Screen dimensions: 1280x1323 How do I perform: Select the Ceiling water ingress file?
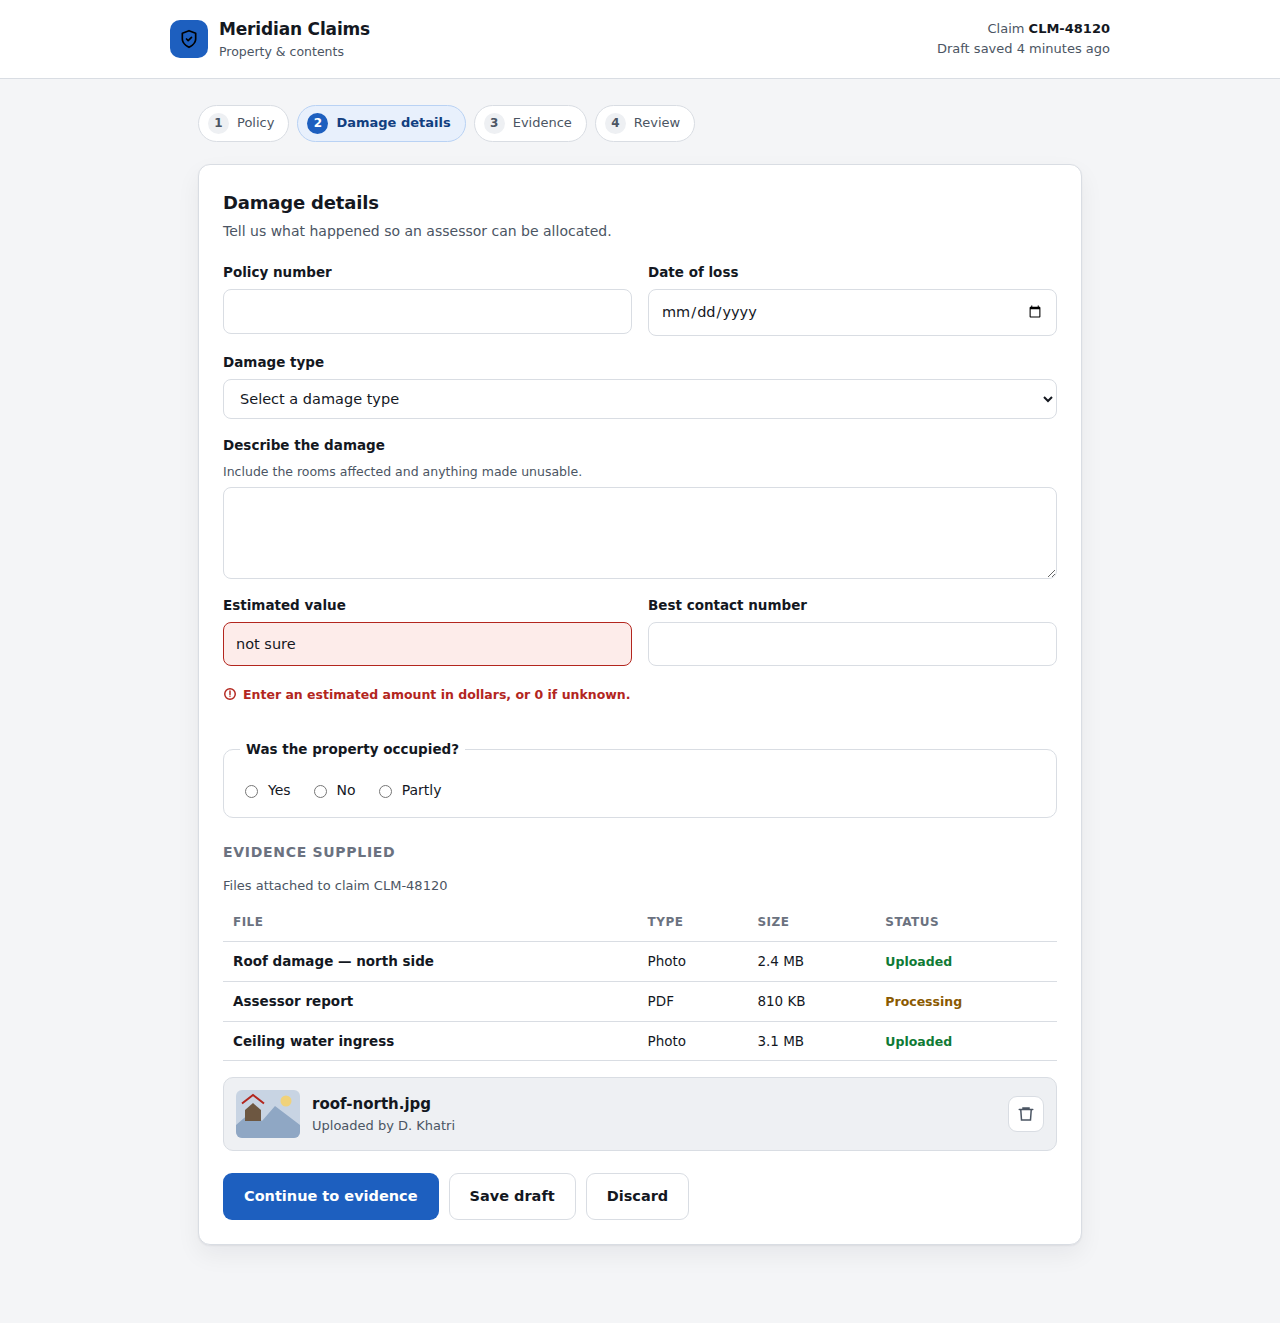point(313,1041)
